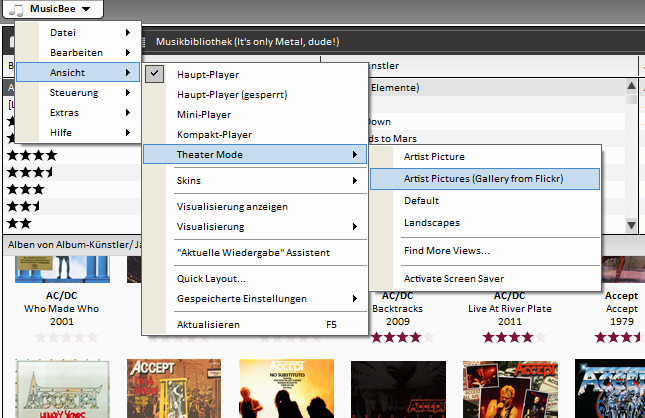
Task: Open Quick Layout... dialog
Action: (255, 279)
